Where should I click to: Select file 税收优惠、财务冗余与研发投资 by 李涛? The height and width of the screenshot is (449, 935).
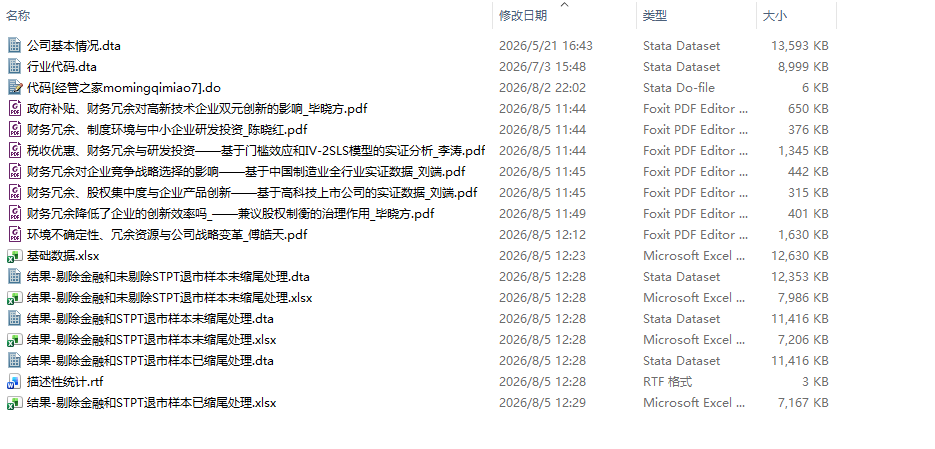(x=256, y=150)
